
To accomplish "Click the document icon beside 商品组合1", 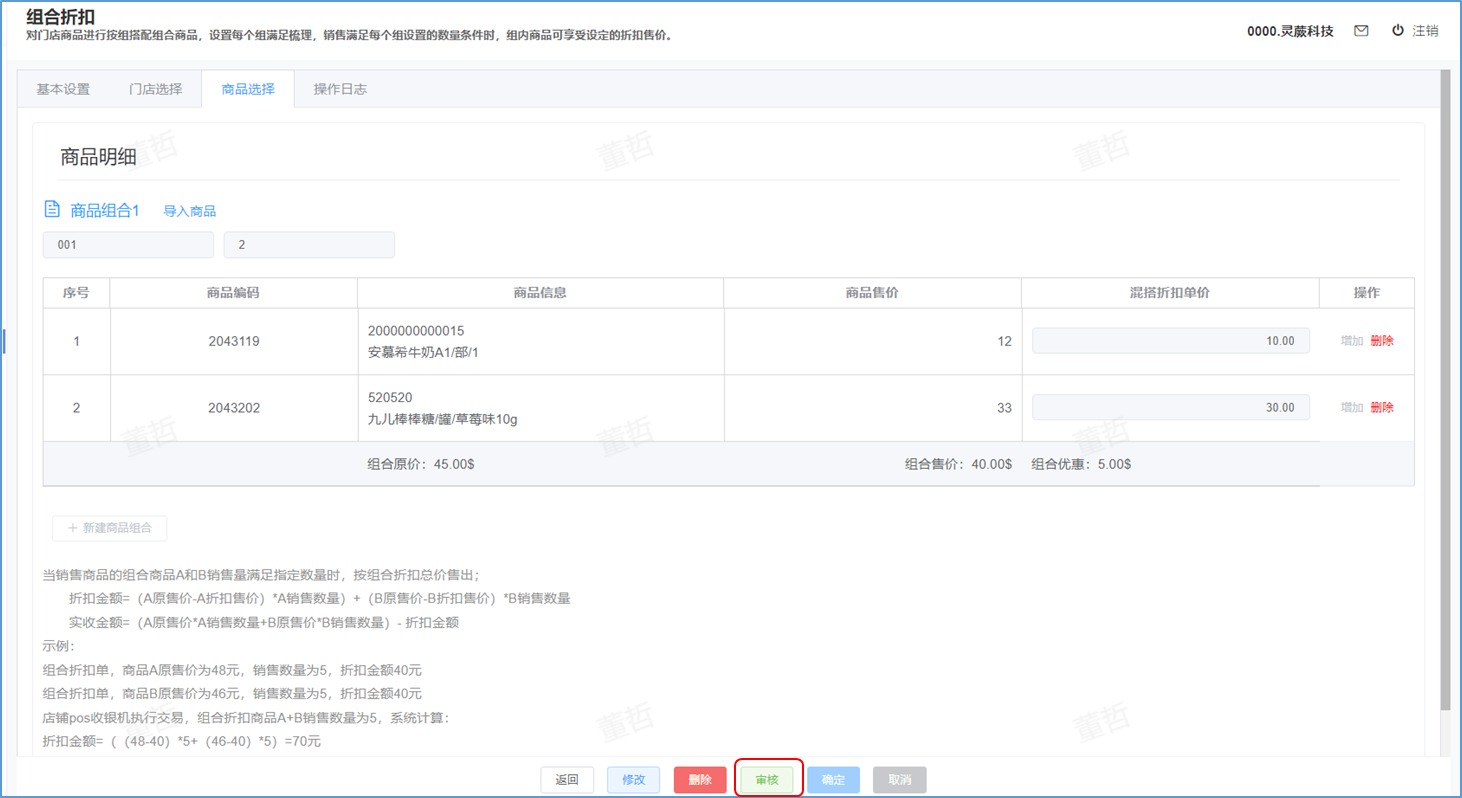I will pyautogui.click(x=52, y=210).
